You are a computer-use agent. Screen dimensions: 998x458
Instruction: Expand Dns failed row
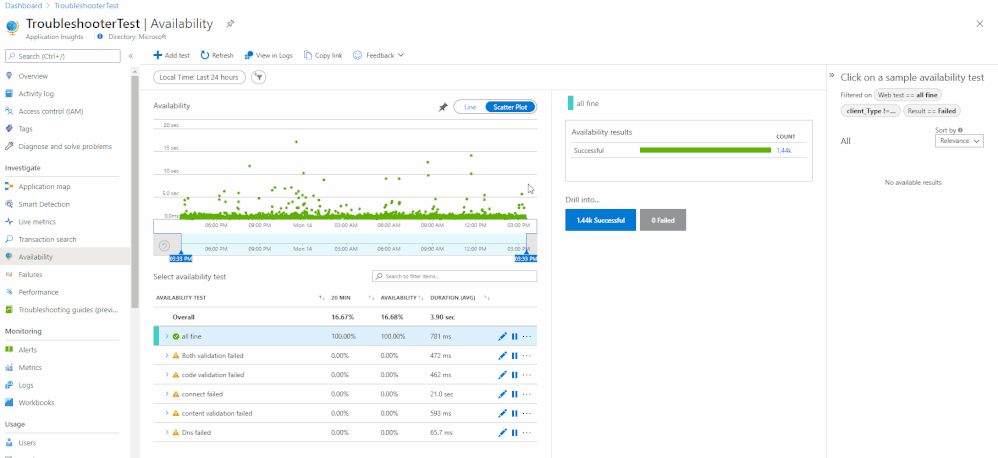click(x=167, y=433)
